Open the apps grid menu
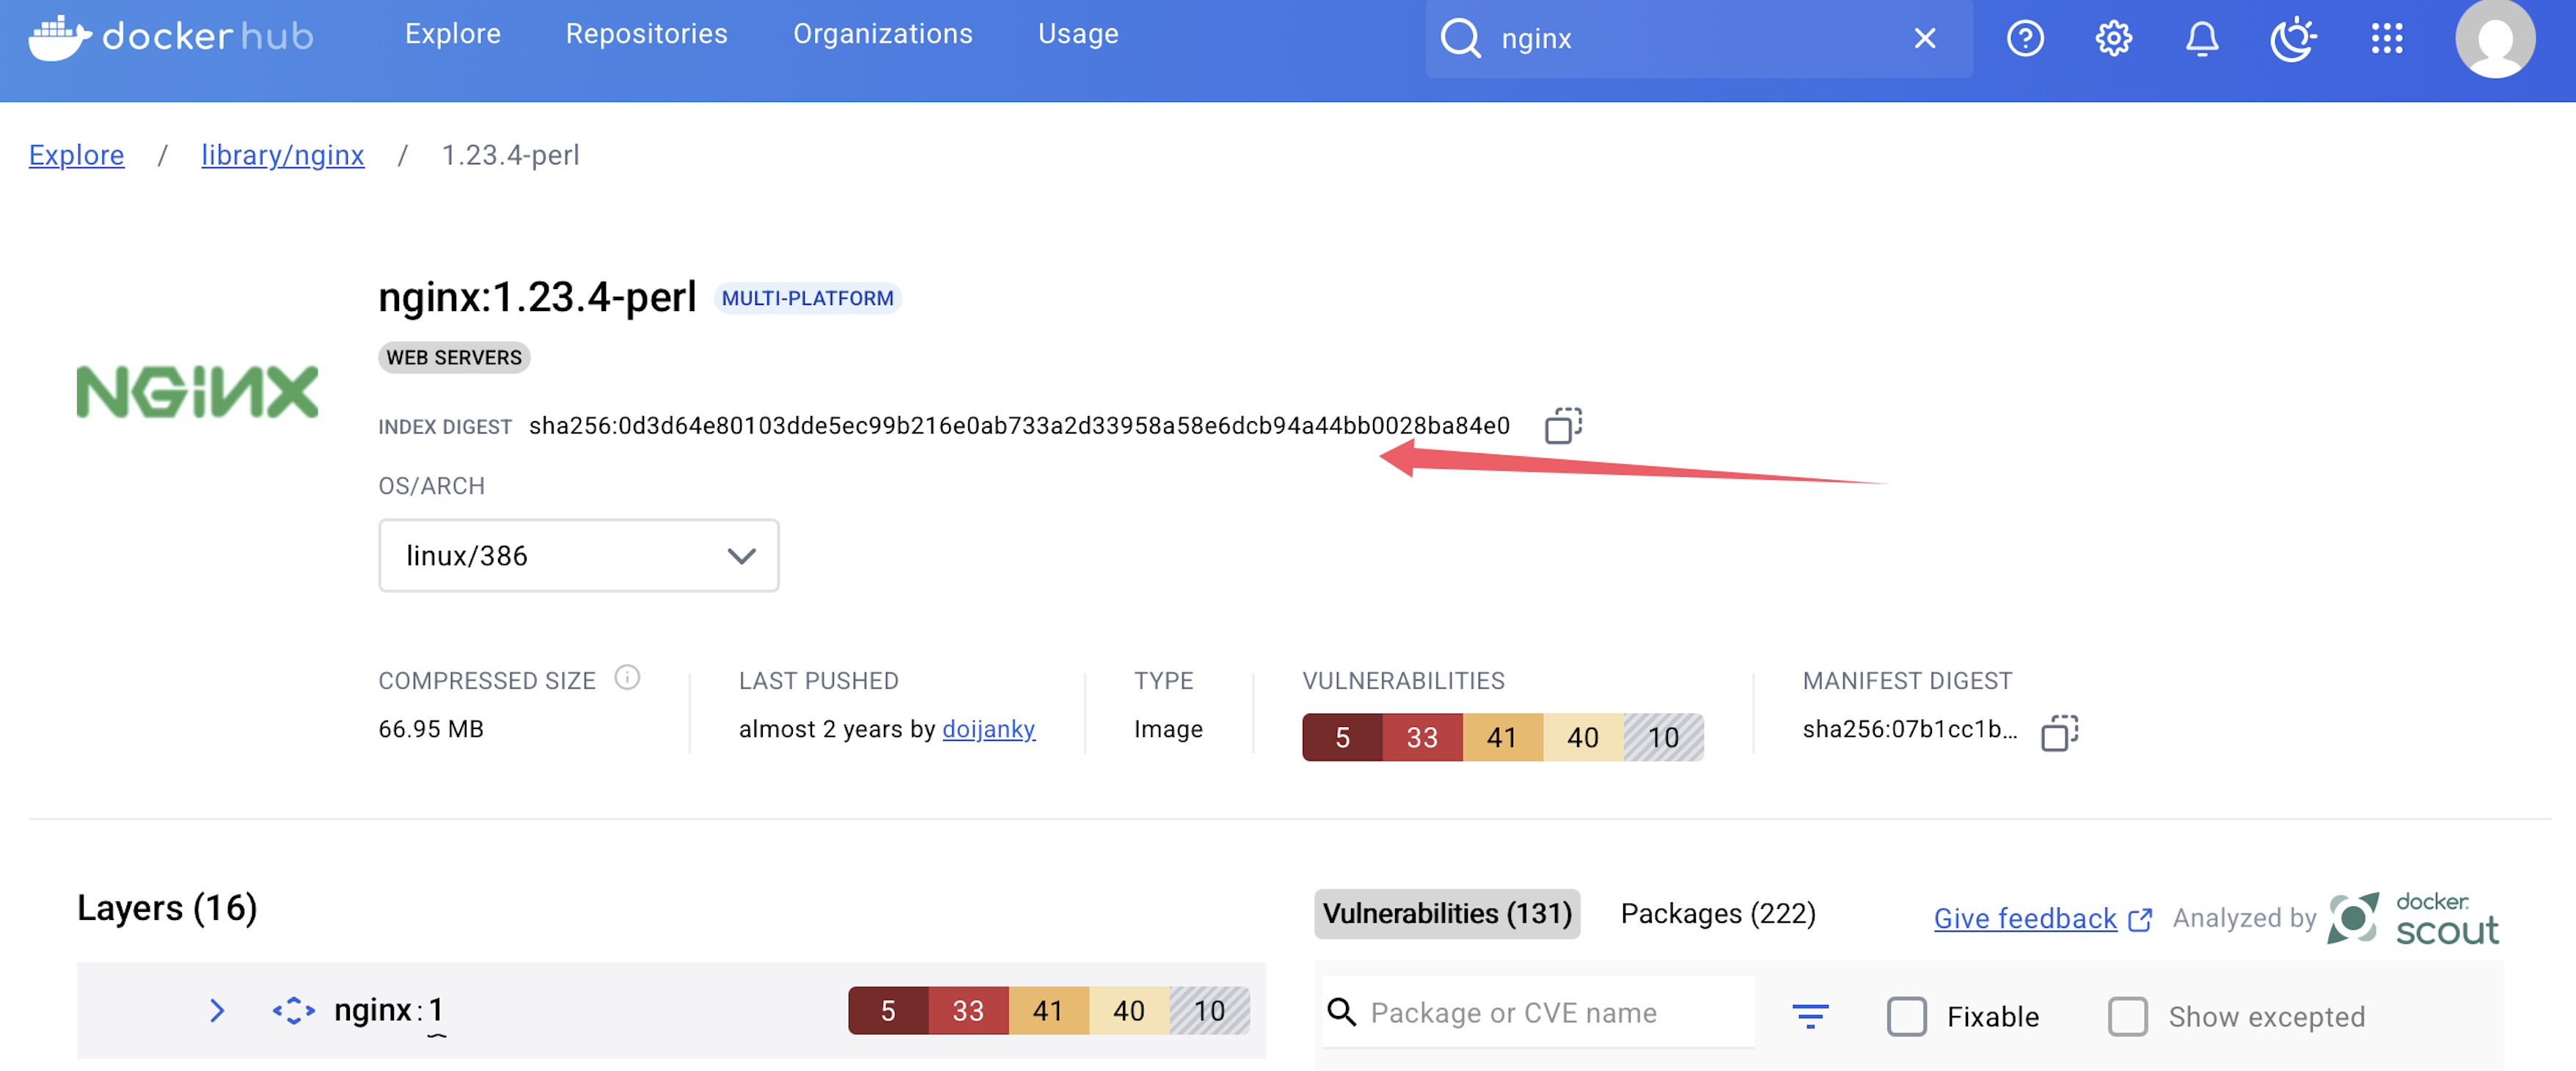This screenshot has height=1071, width=2576. click(x=2386, y=38)
